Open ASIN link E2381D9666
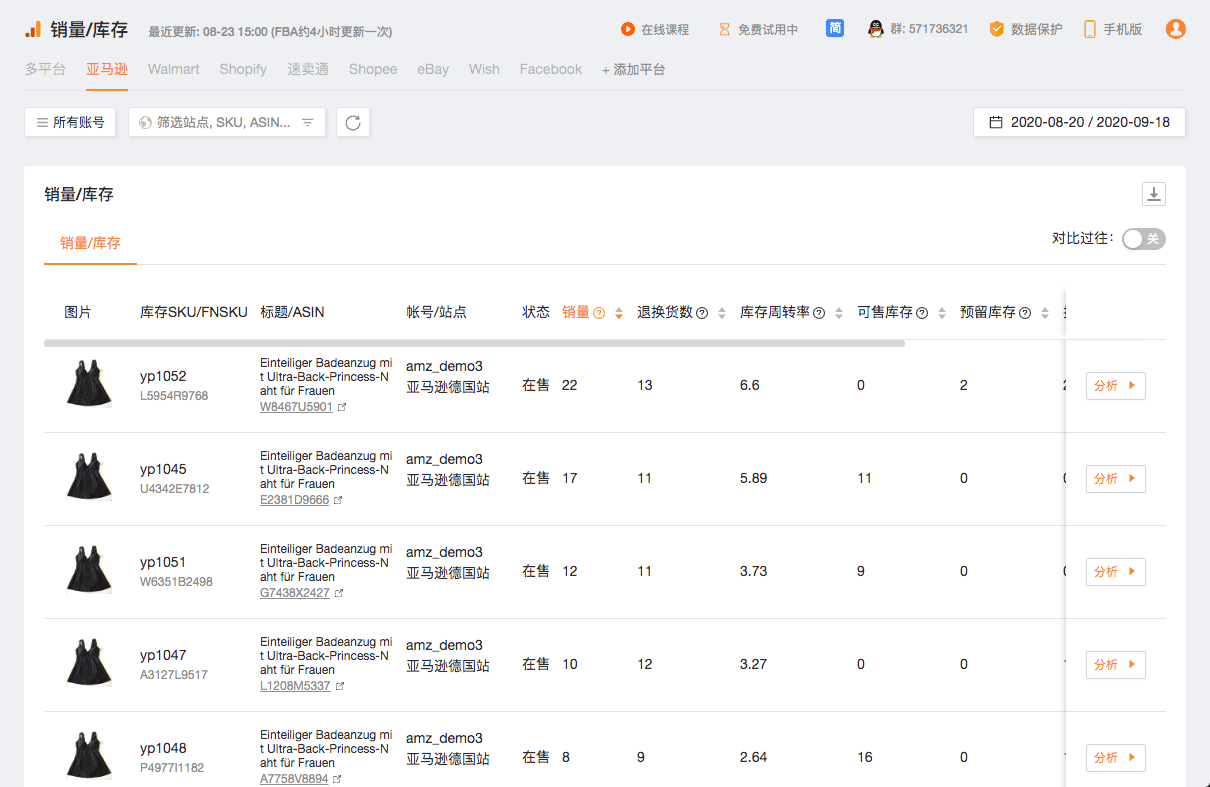The width and height of the screenshot is (1210, 787). [x=294, y=500]
